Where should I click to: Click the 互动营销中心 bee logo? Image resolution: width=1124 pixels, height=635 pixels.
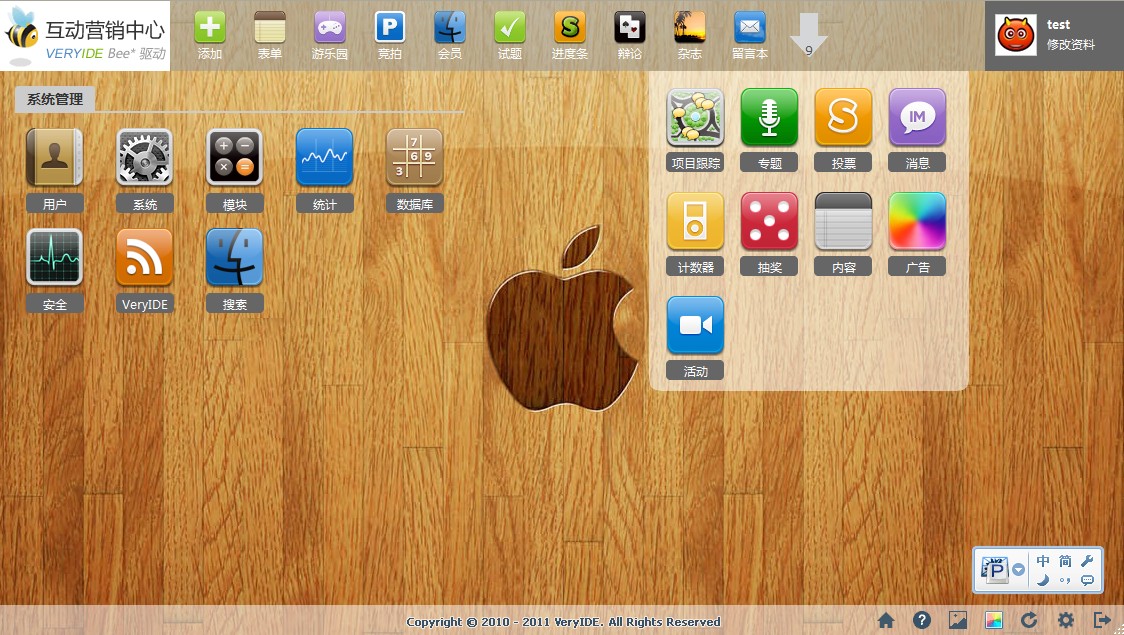pyautogui.click(x=85, y=35)
